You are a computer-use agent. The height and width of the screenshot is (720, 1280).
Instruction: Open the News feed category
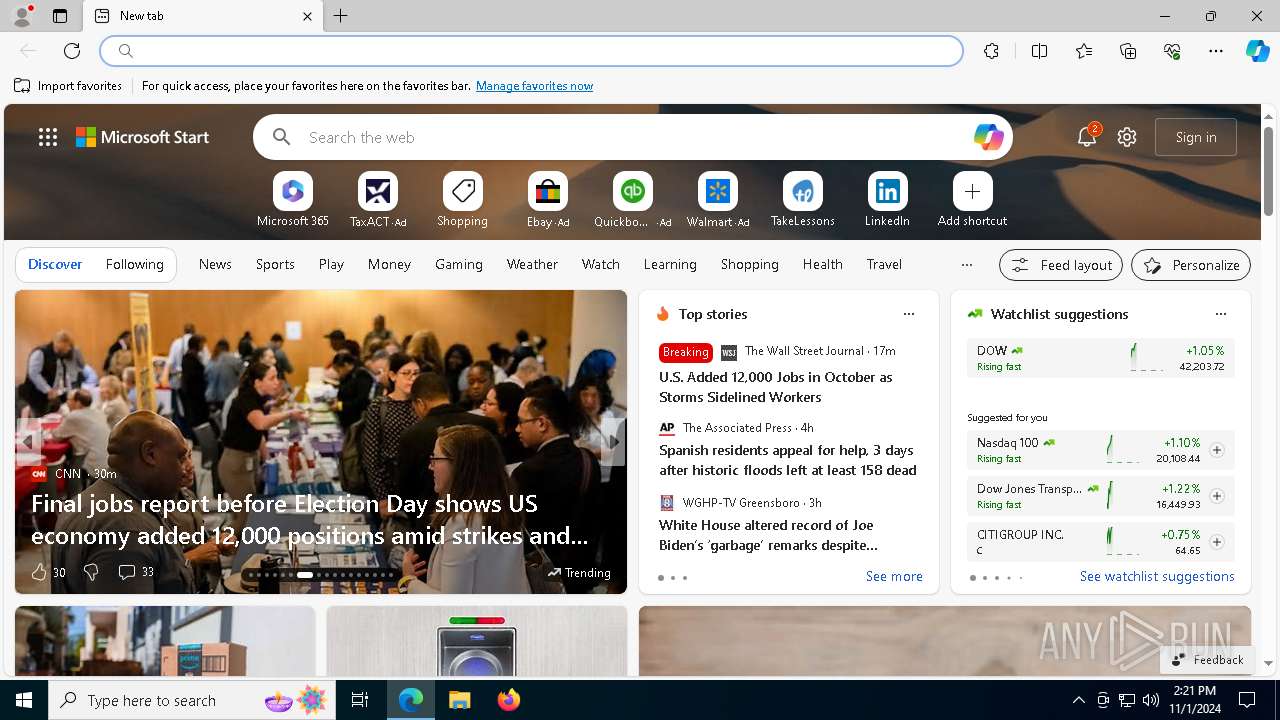coord(215,264)
